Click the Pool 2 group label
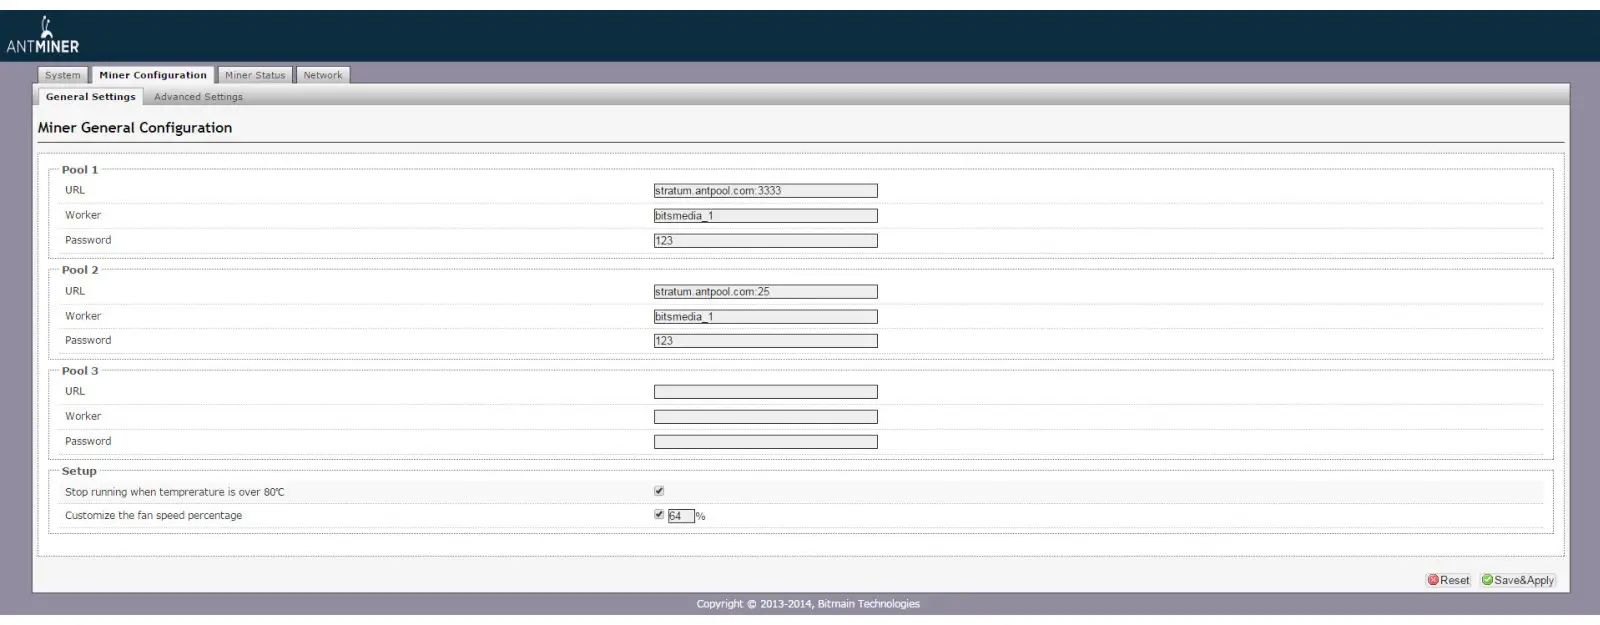The height and width of the screenshot is (625, 1600). click(x=80, y=270)
